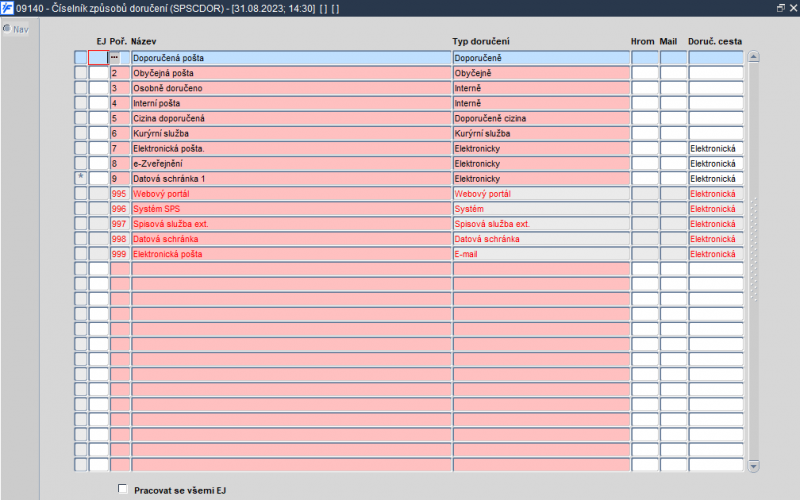Screen dimensions: 800x500
Task: Click the E-mail delivery type cell
Action: [x=541, y=254]
